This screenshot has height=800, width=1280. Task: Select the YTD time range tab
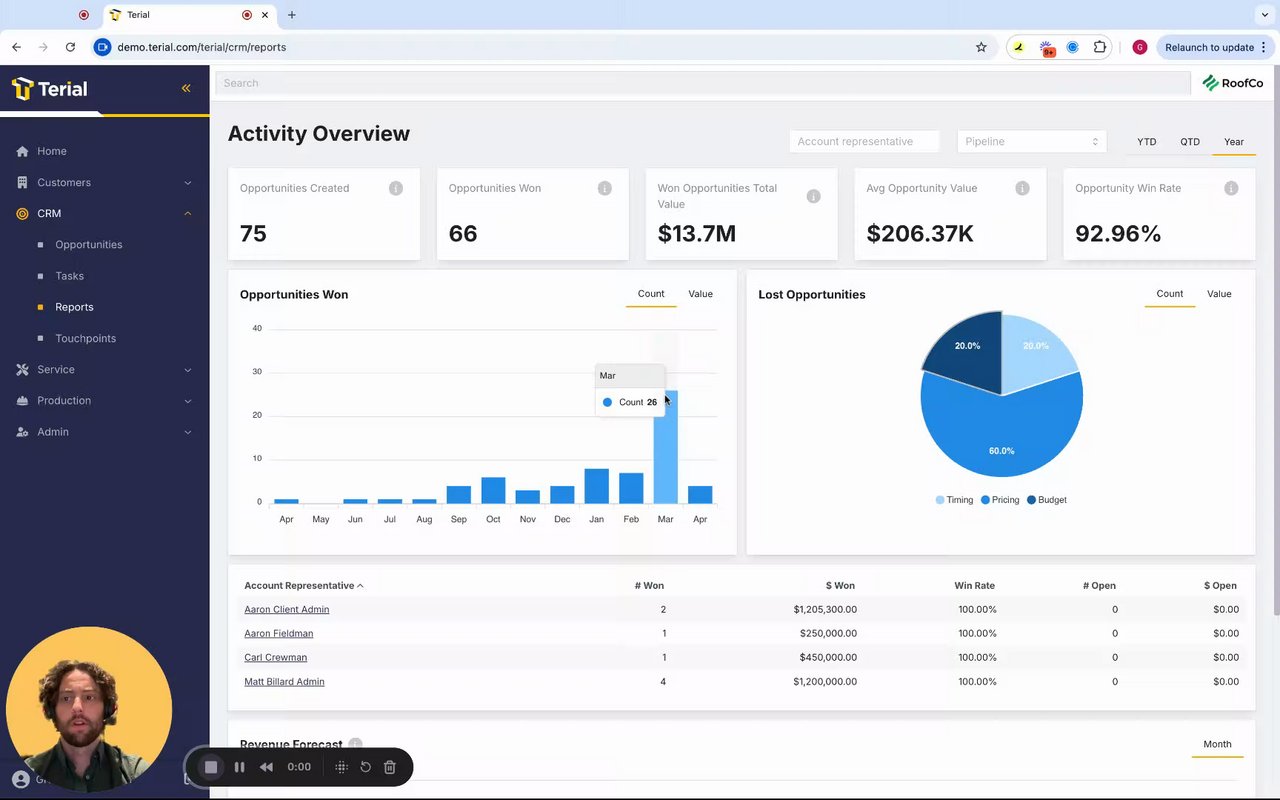1147,142
